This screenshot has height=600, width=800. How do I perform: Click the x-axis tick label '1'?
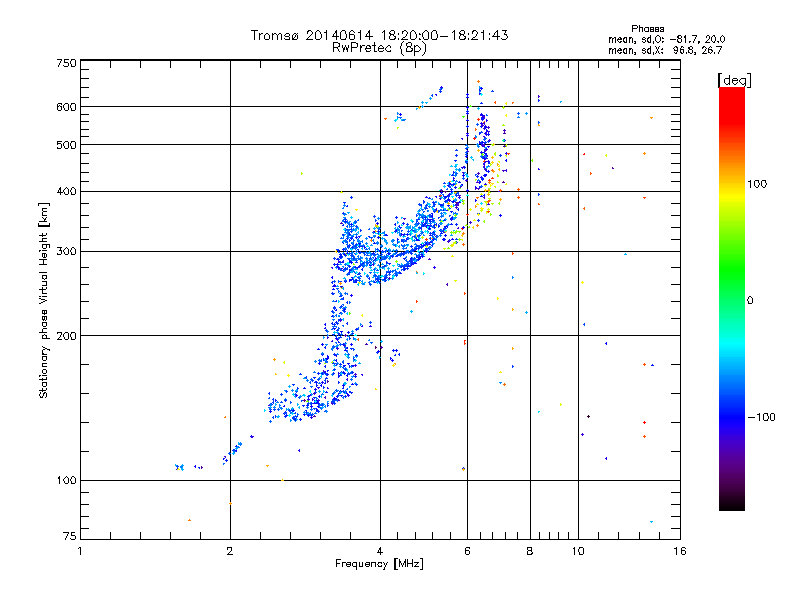80,551
